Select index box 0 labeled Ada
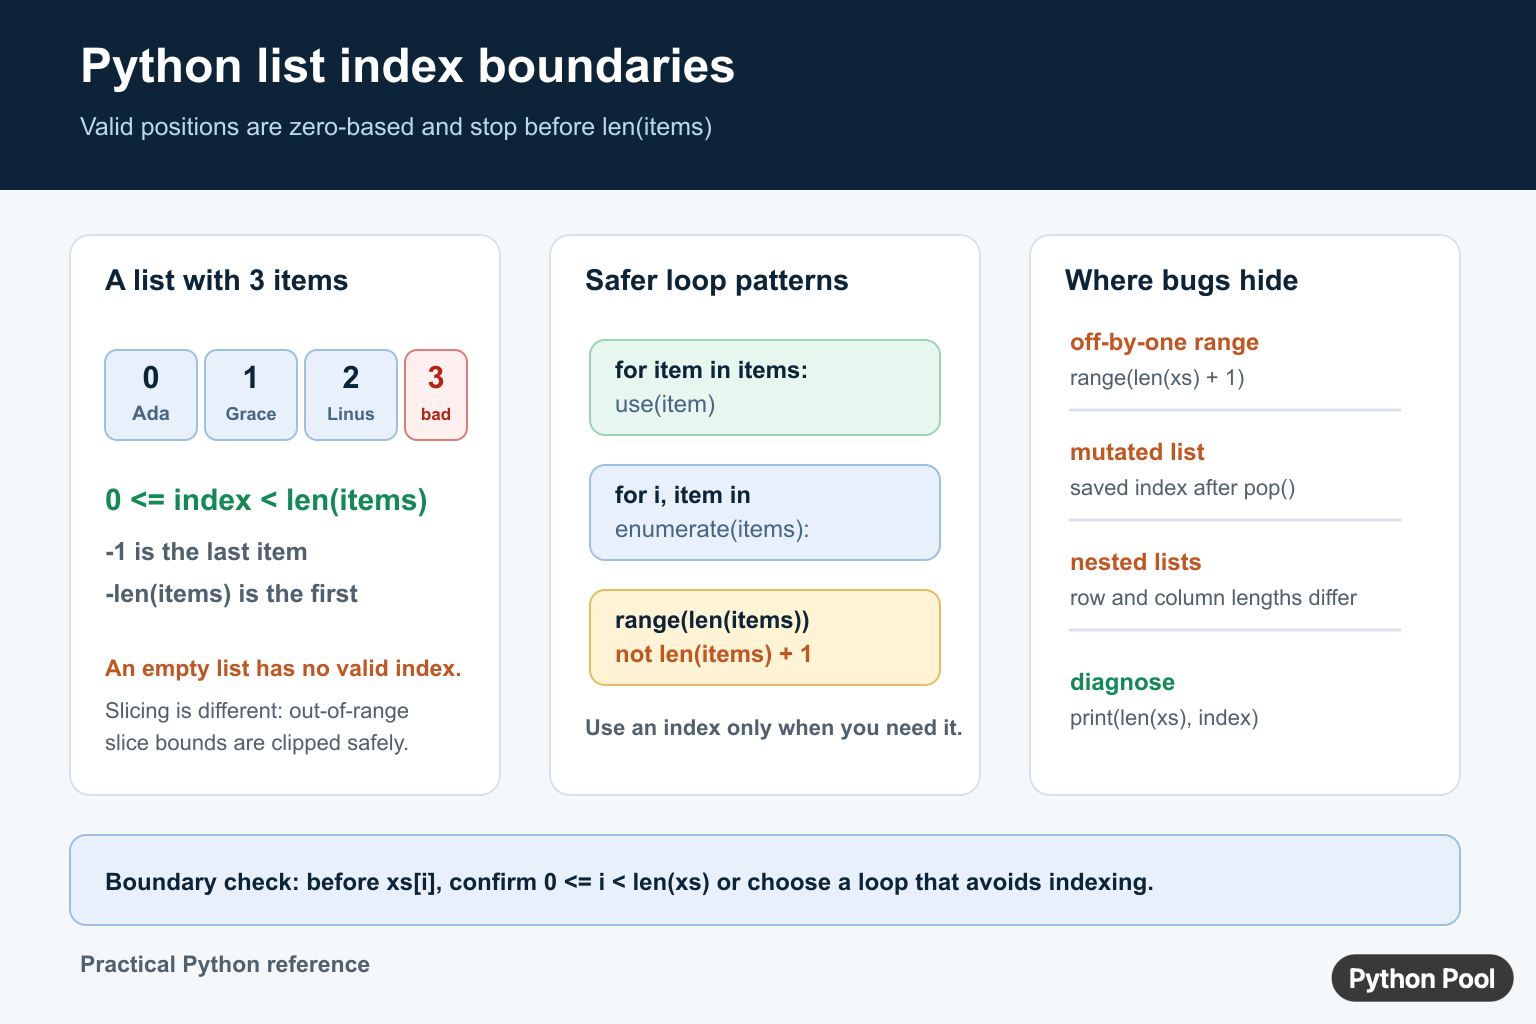The height and width of the screenshot is (1024, 1536). (x=151, y=395)
